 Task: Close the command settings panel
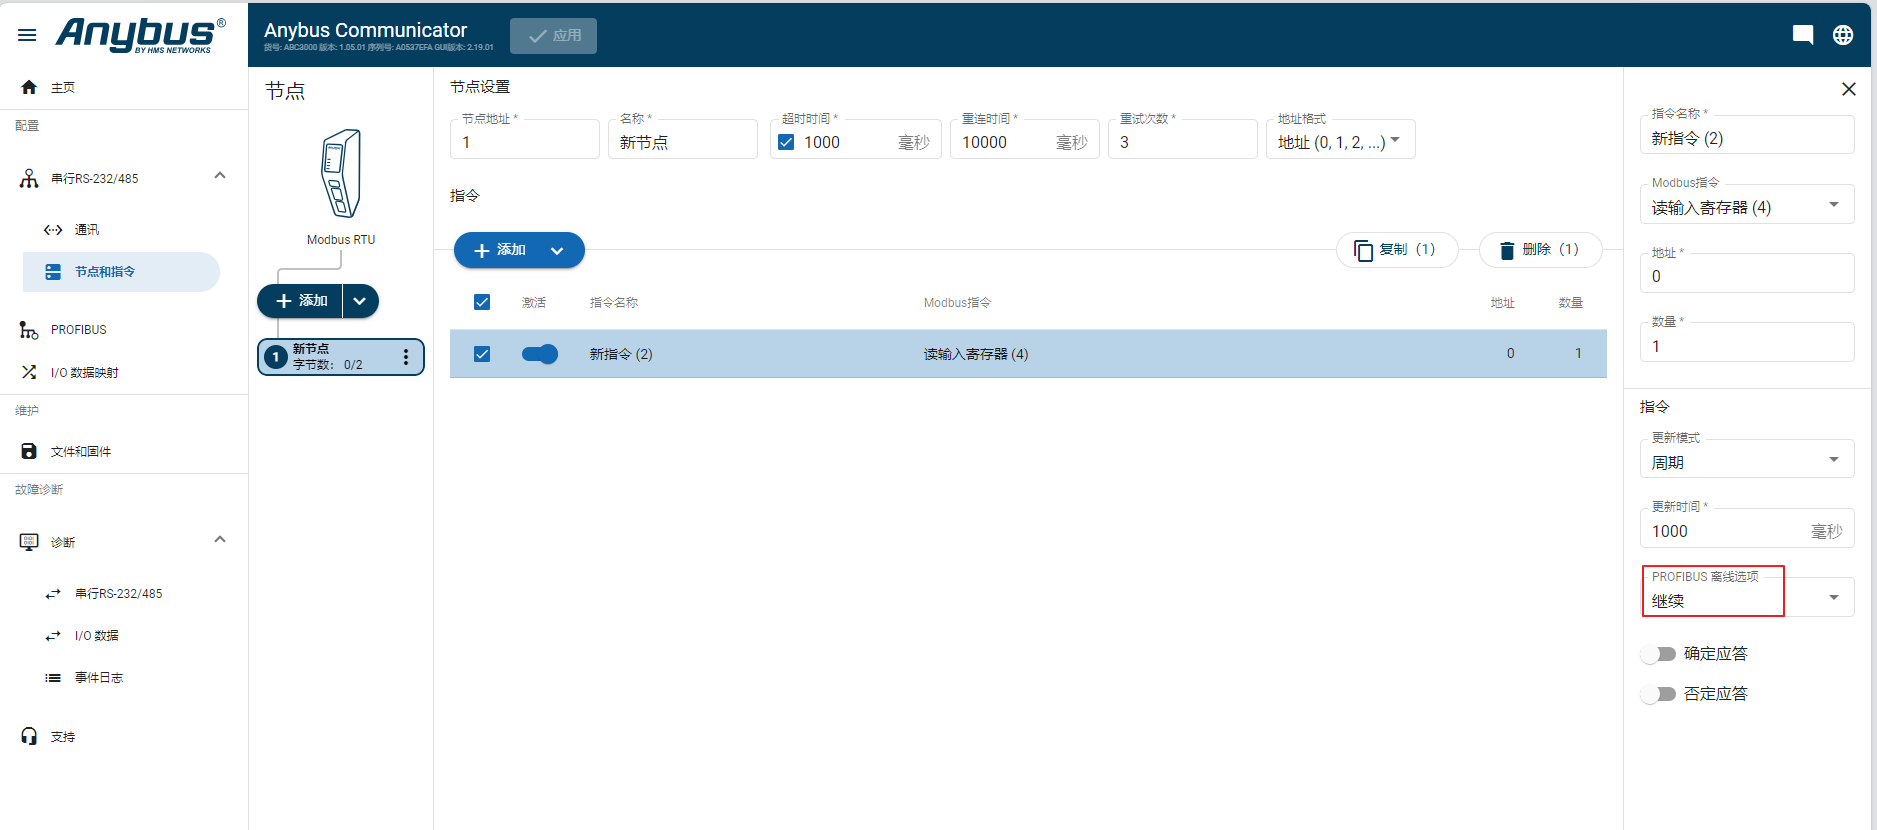[1849, 89]
